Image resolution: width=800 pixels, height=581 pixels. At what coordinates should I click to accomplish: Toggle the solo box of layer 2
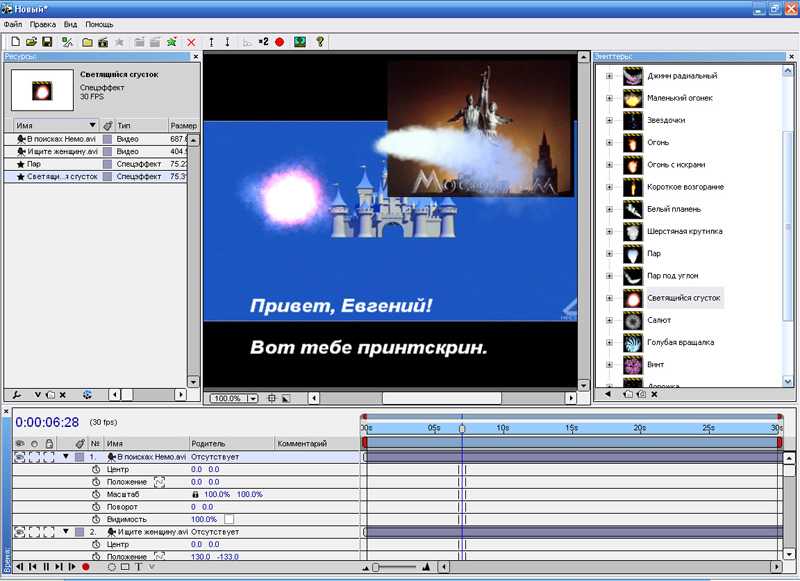tap(34, 532)
